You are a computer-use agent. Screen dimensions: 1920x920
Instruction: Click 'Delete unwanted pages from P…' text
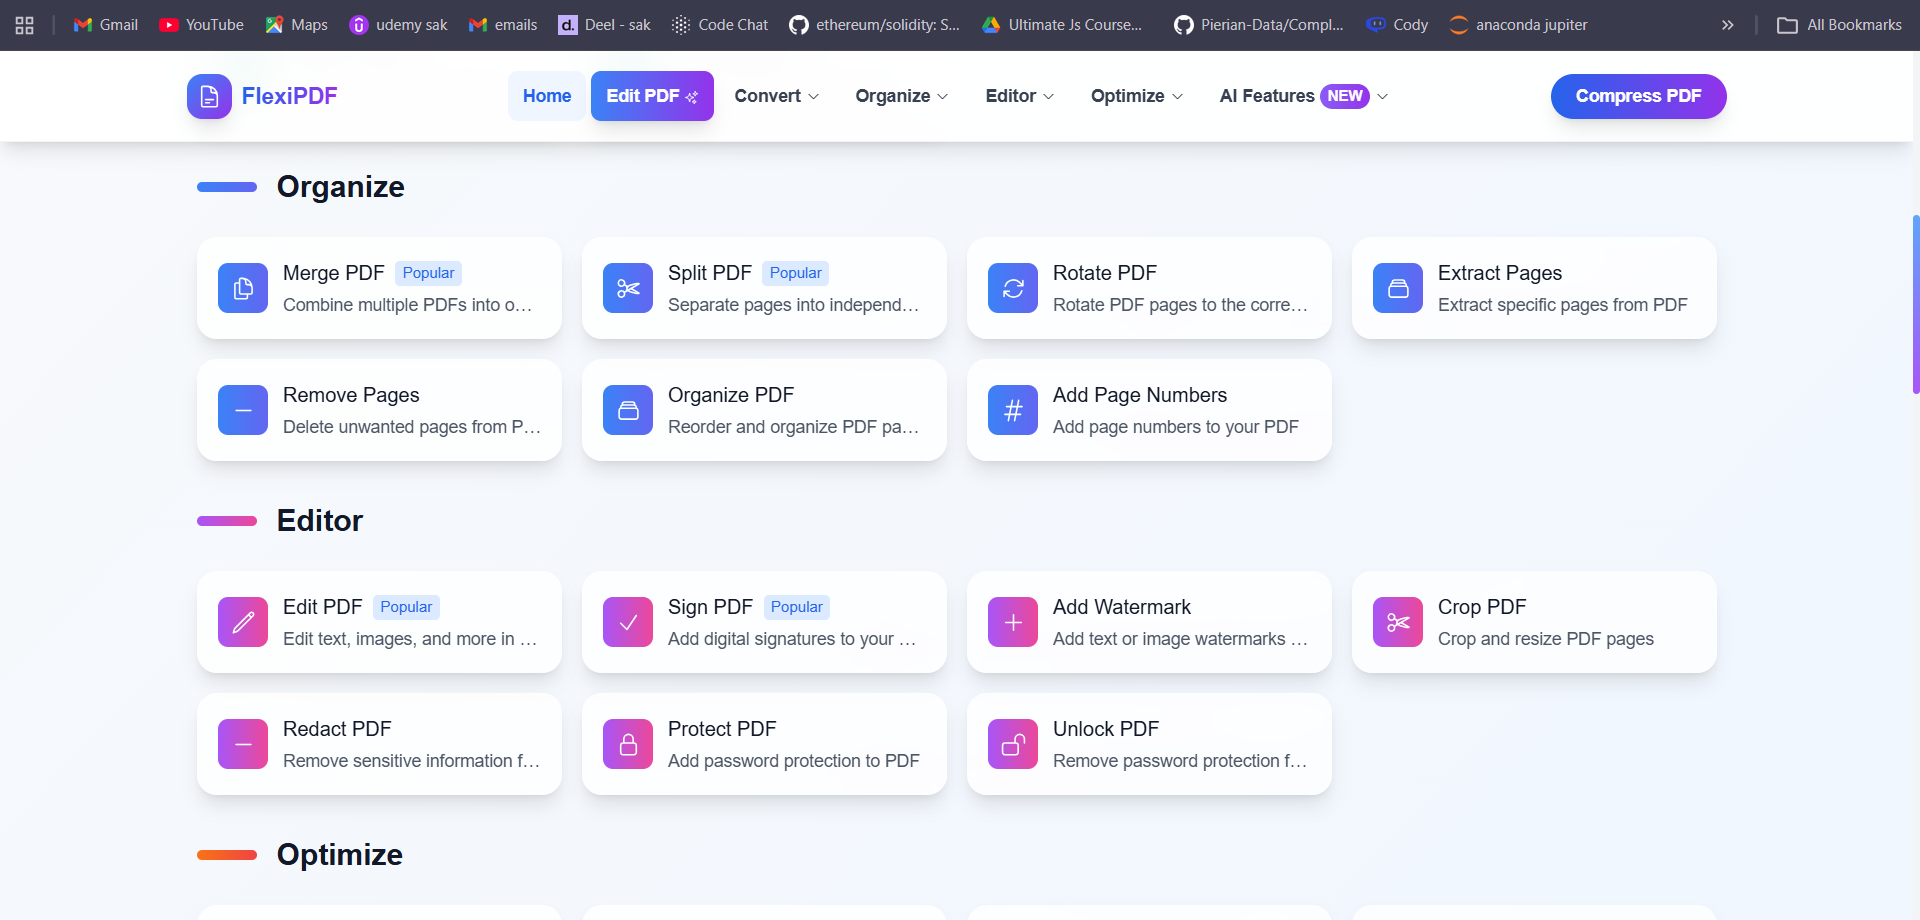(x=412, y=427)
